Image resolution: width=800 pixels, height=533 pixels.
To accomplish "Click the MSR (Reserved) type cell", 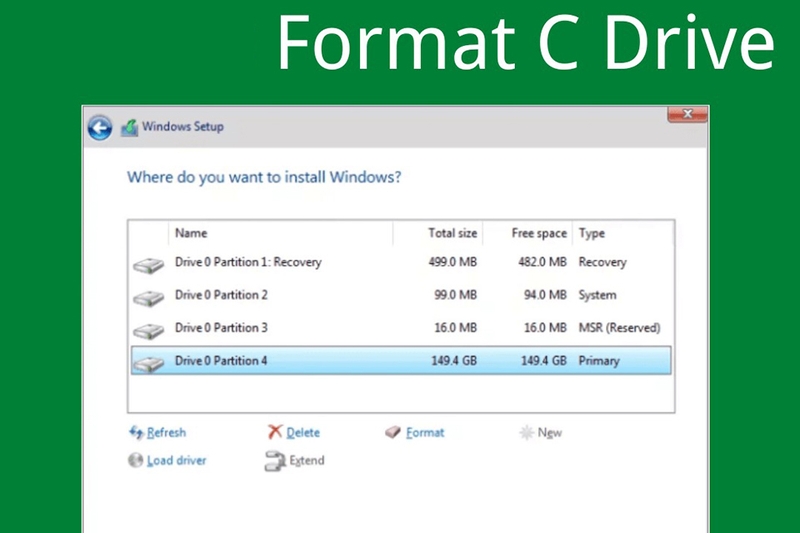I will tap(619, 328).
